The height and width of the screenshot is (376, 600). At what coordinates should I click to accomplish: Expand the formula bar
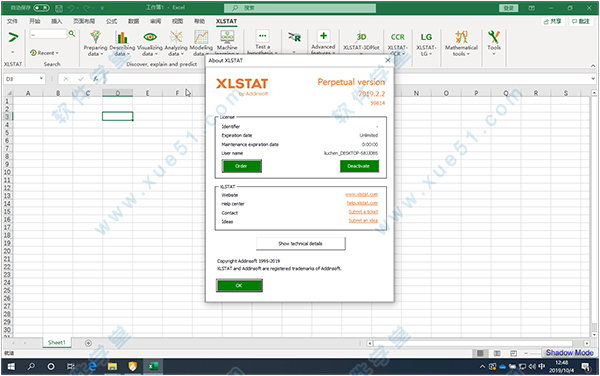pos(593,79)
